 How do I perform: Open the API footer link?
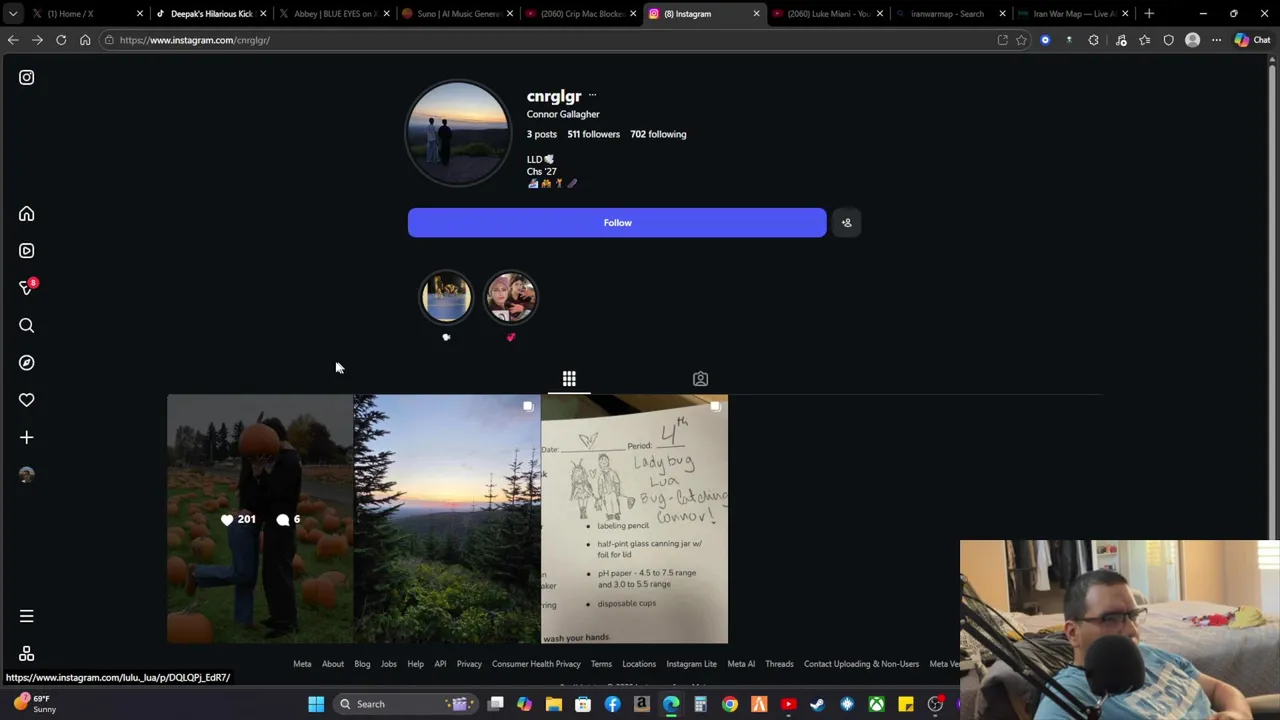click(440, 664)
